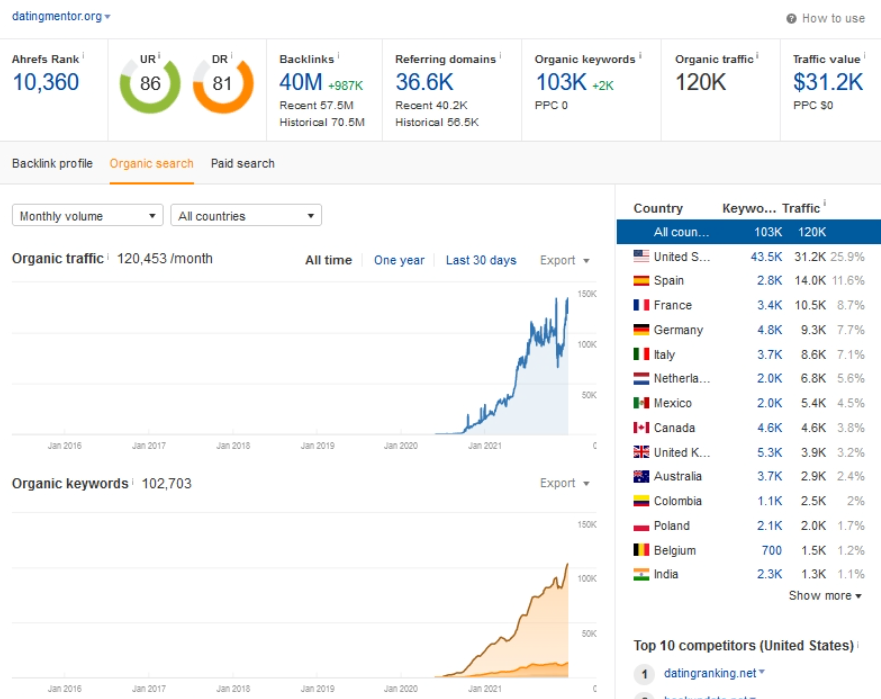Image resolution: width=881 pixels, height=699 pixels.
Task: Open the 103K organic keywords count
Action: [561, 83]
